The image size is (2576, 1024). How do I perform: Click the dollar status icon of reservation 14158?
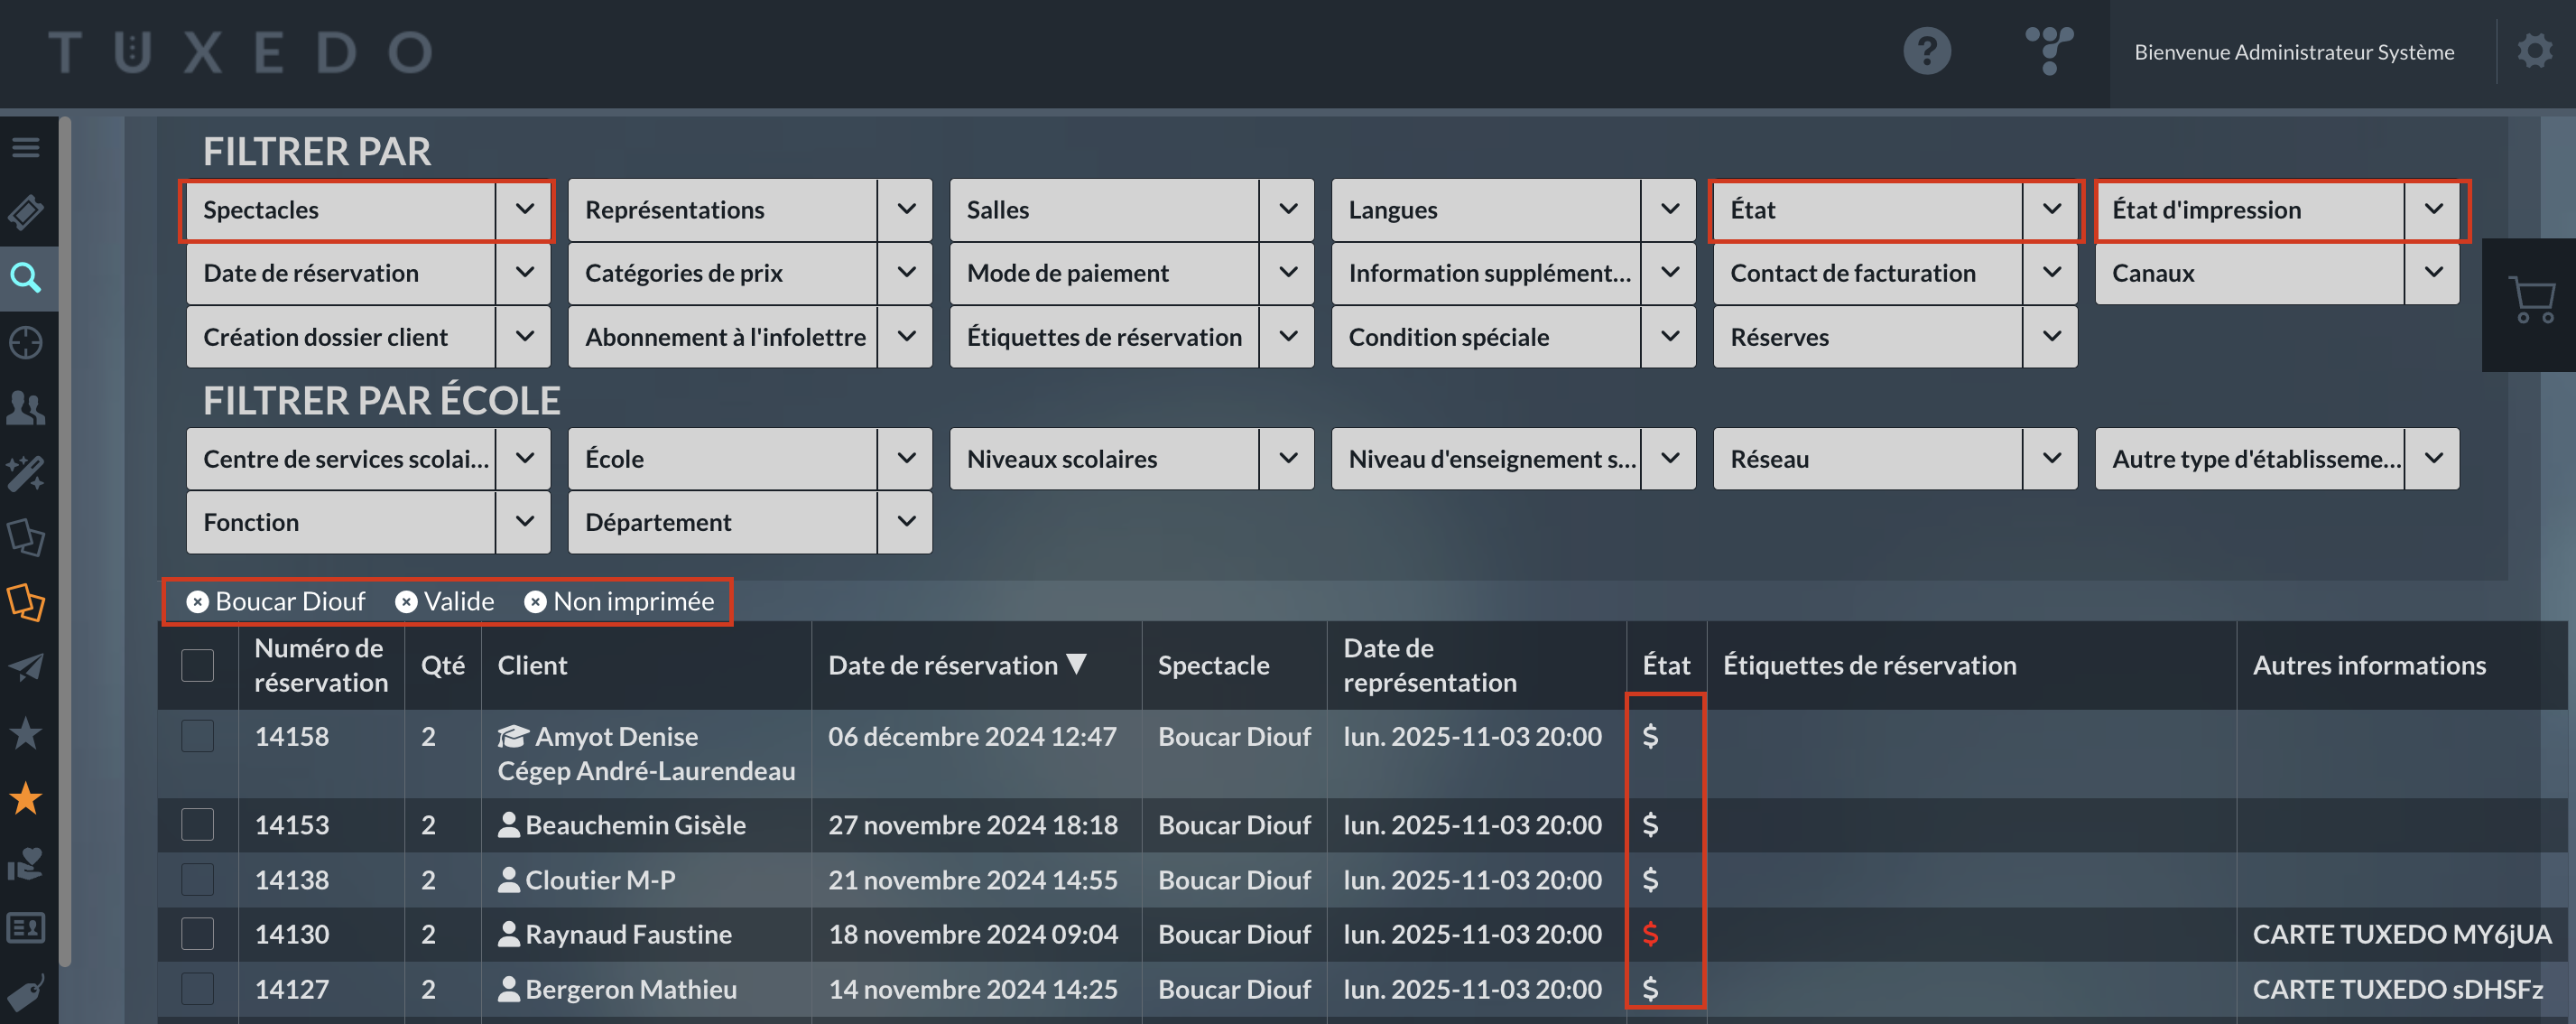click(1650, 737)
